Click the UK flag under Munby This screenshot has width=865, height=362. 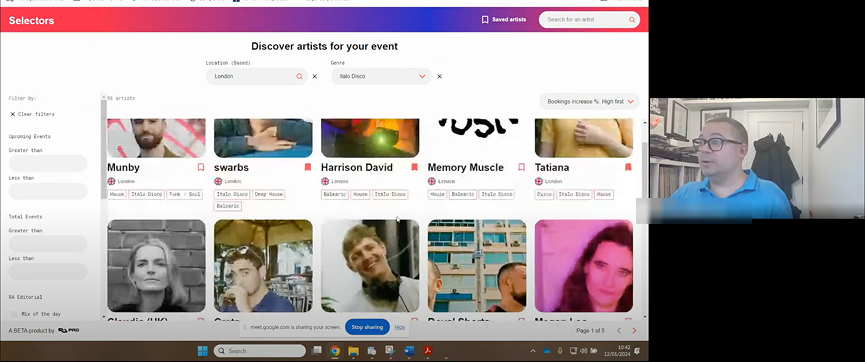click(111, 182)
